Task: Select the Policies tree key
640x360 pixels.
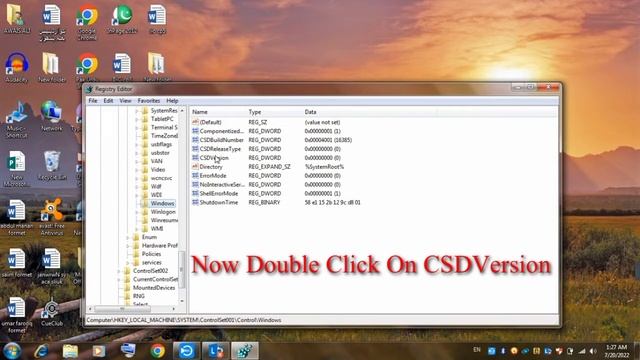Action: click(151, 254)
